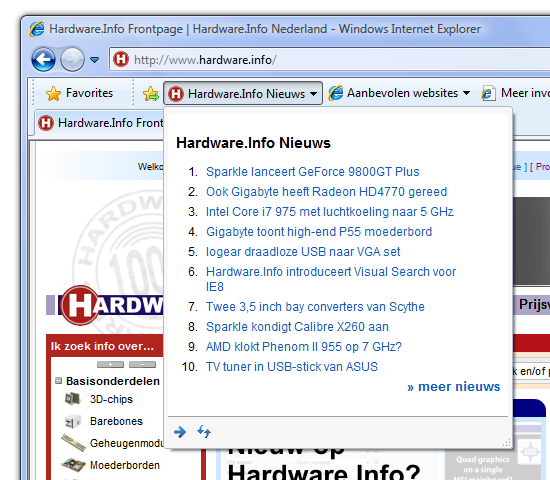Click the Meer invoegtoepassingen favorites bar item
The height and width of the screenshot is (480, 550).
516,93
